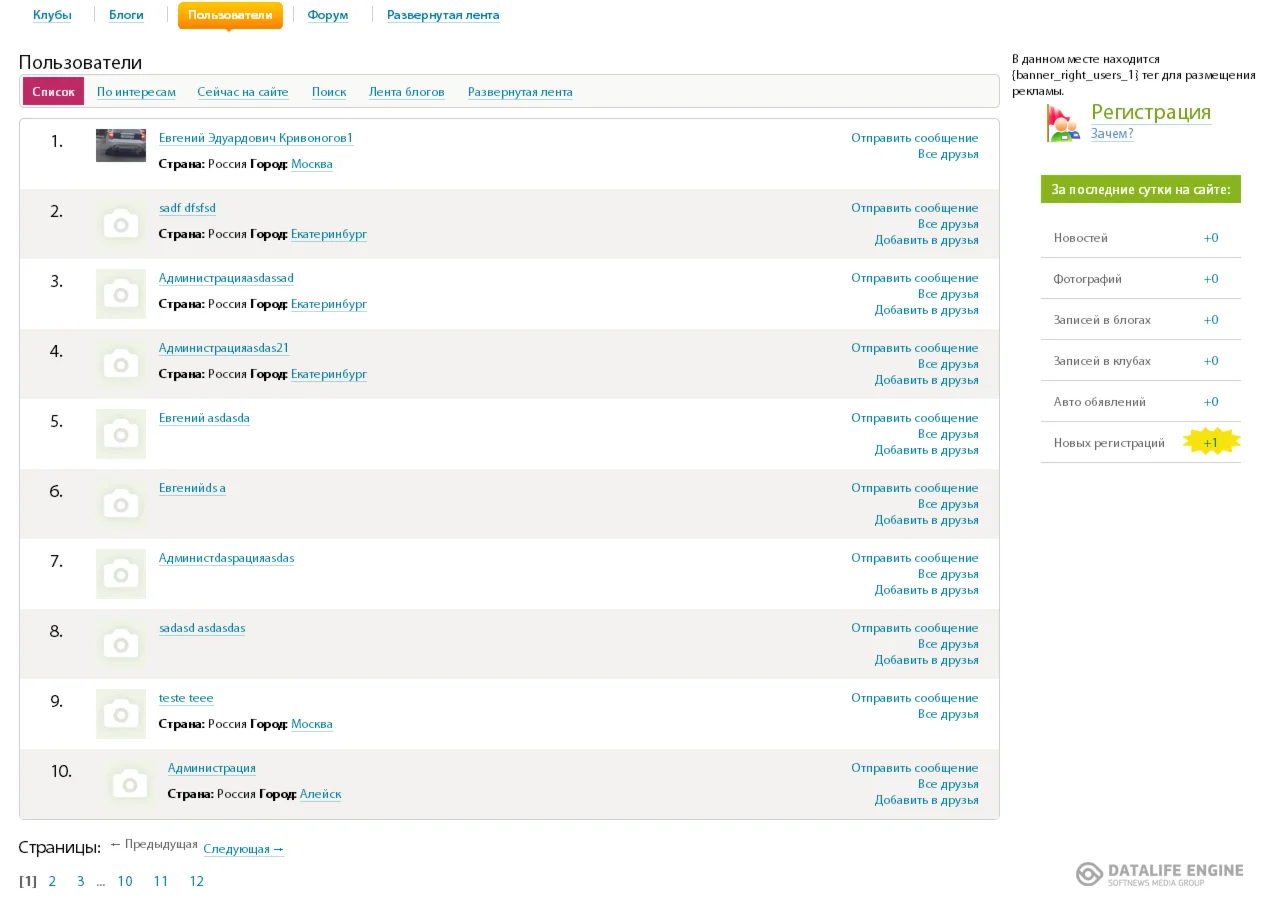Click the camera avatar of user Администрация
Screen dimensions: 1268x905
pyautogui.click(x=130, y=784)
